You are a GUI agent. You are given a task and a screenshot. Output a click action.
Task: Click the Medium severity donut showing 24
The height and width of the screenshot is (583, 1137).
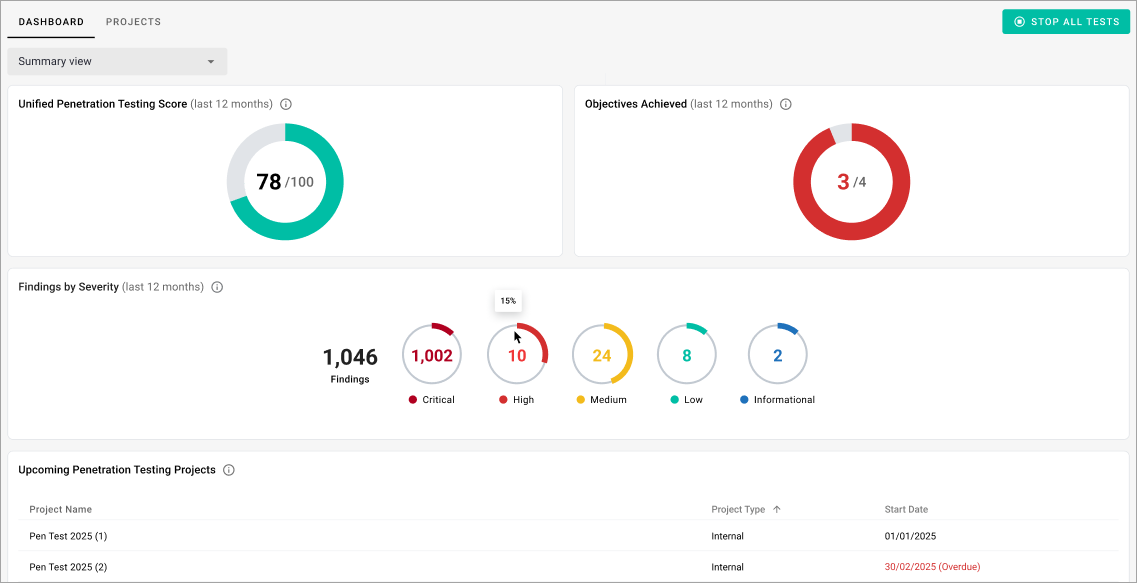point(602,354)
